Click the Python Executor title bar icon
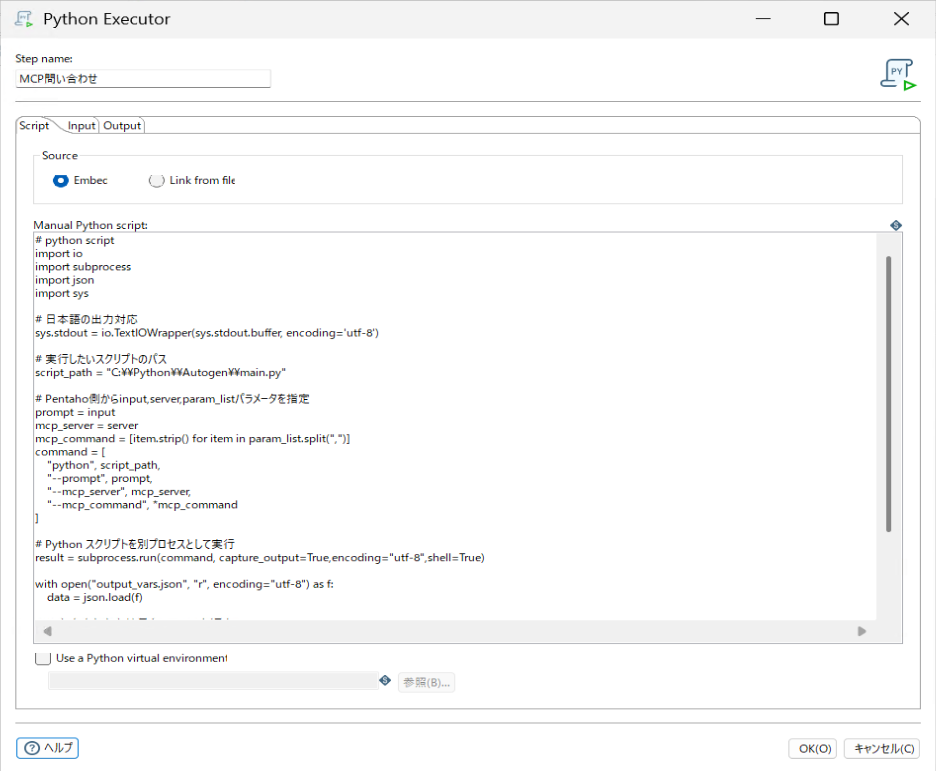 click(x=23, y=19)
